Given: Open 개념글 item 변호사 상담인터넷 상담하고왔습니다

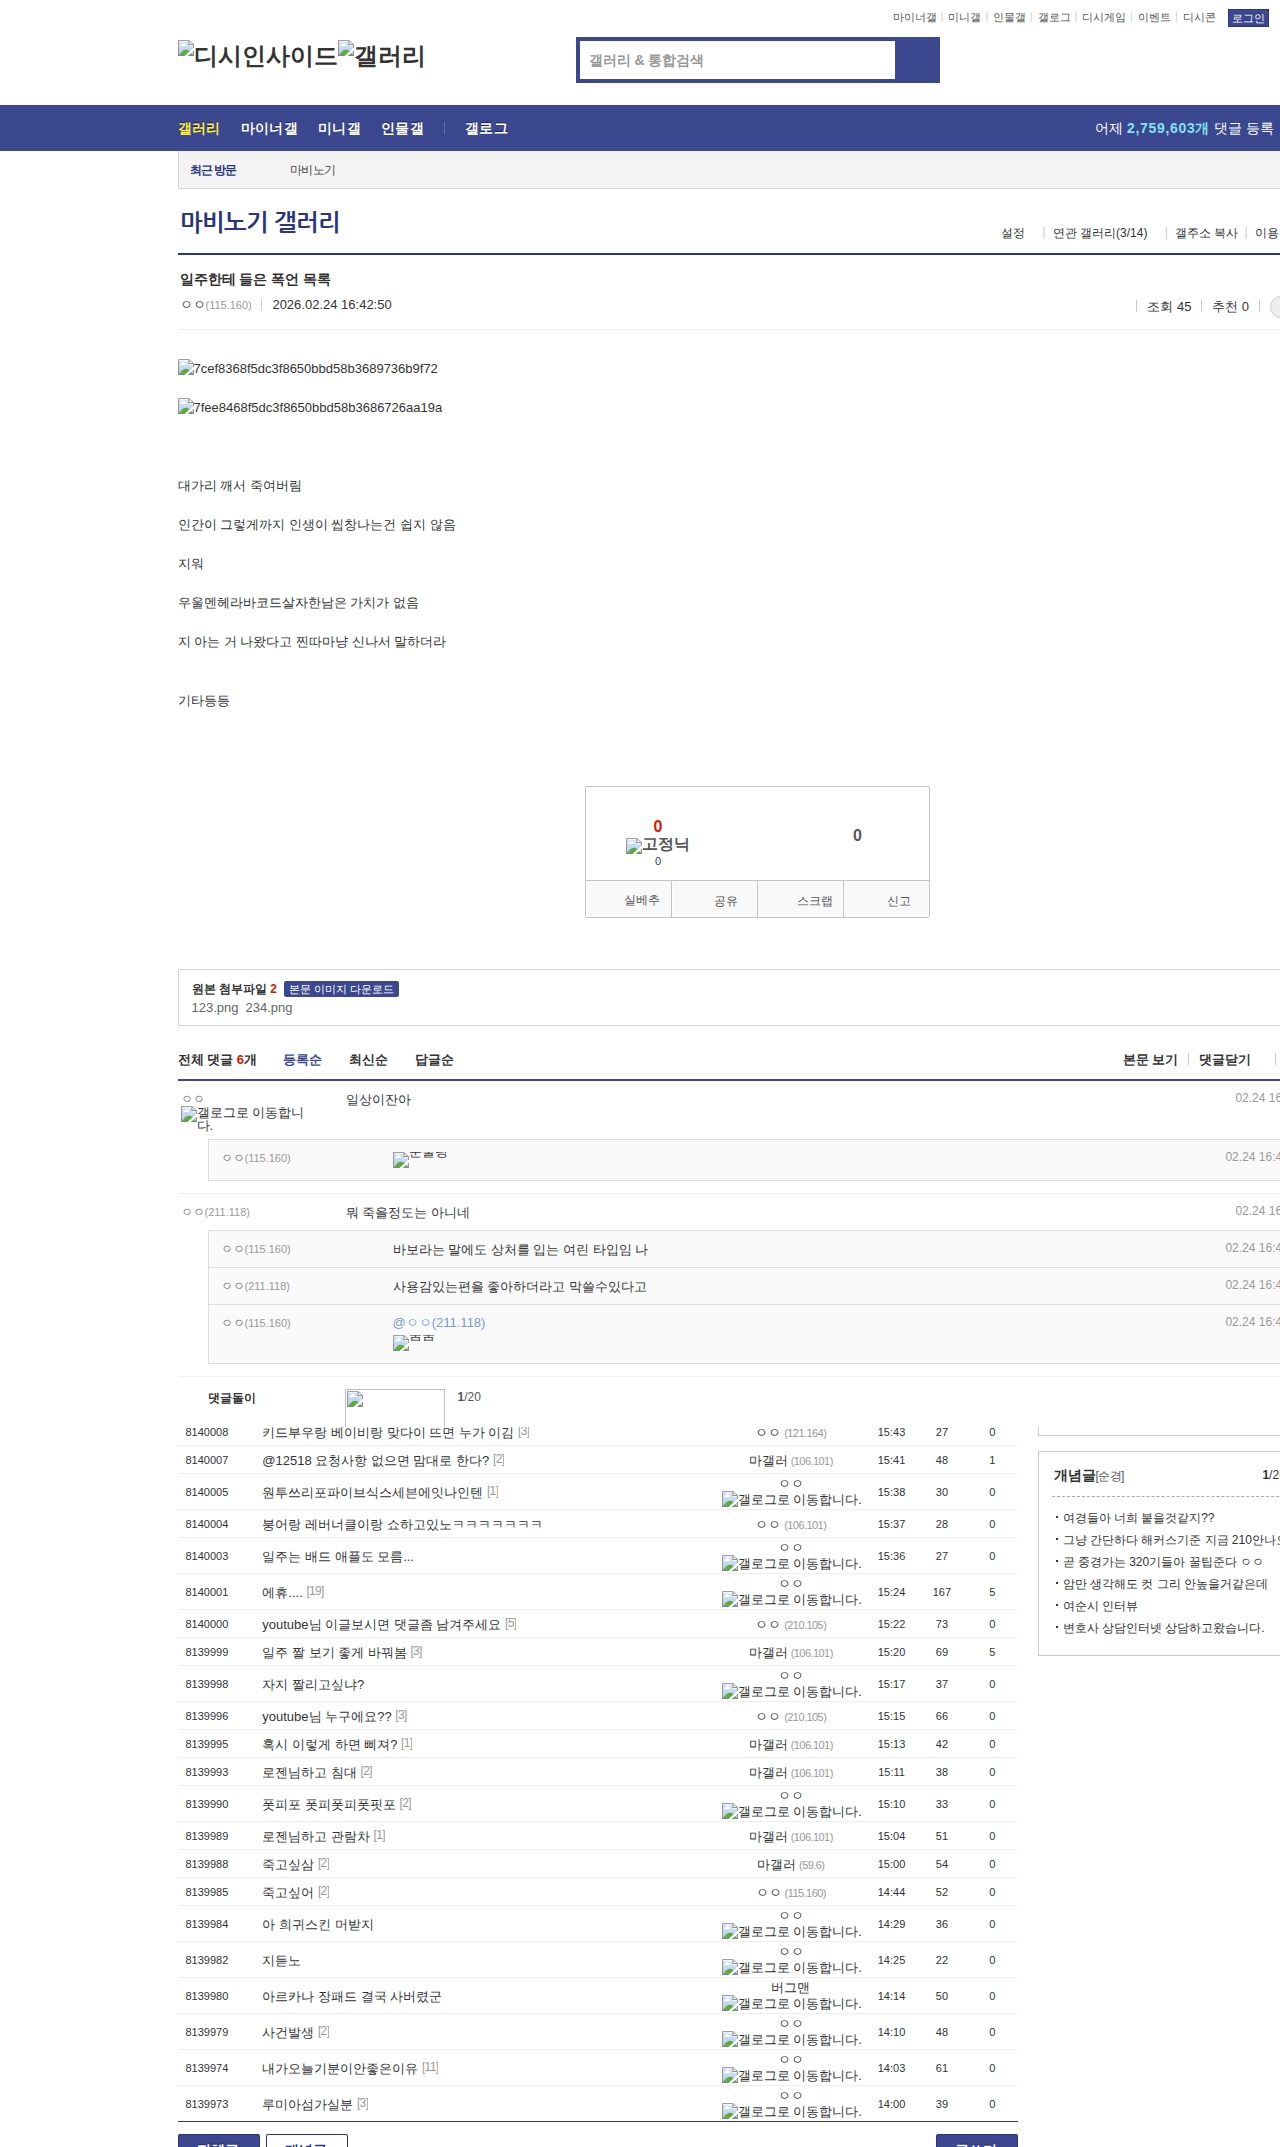Looking at the screenshot, I should [1164, 1628].
